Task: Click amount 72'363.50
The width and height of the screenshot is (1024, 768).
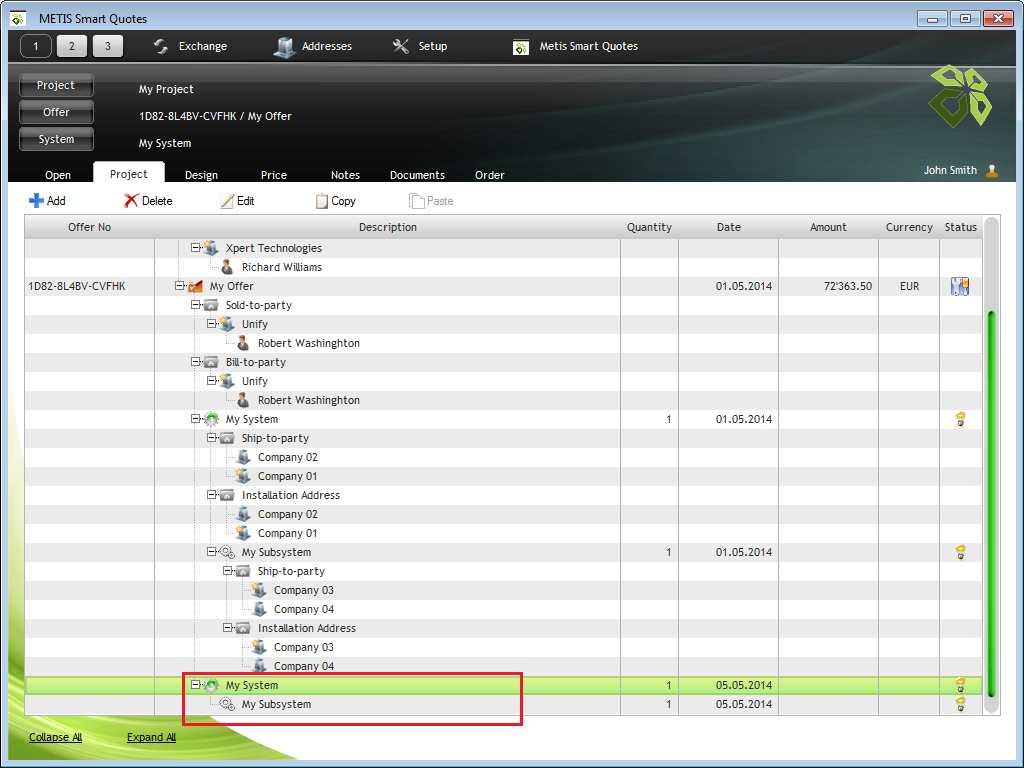Action: point(848,286)
